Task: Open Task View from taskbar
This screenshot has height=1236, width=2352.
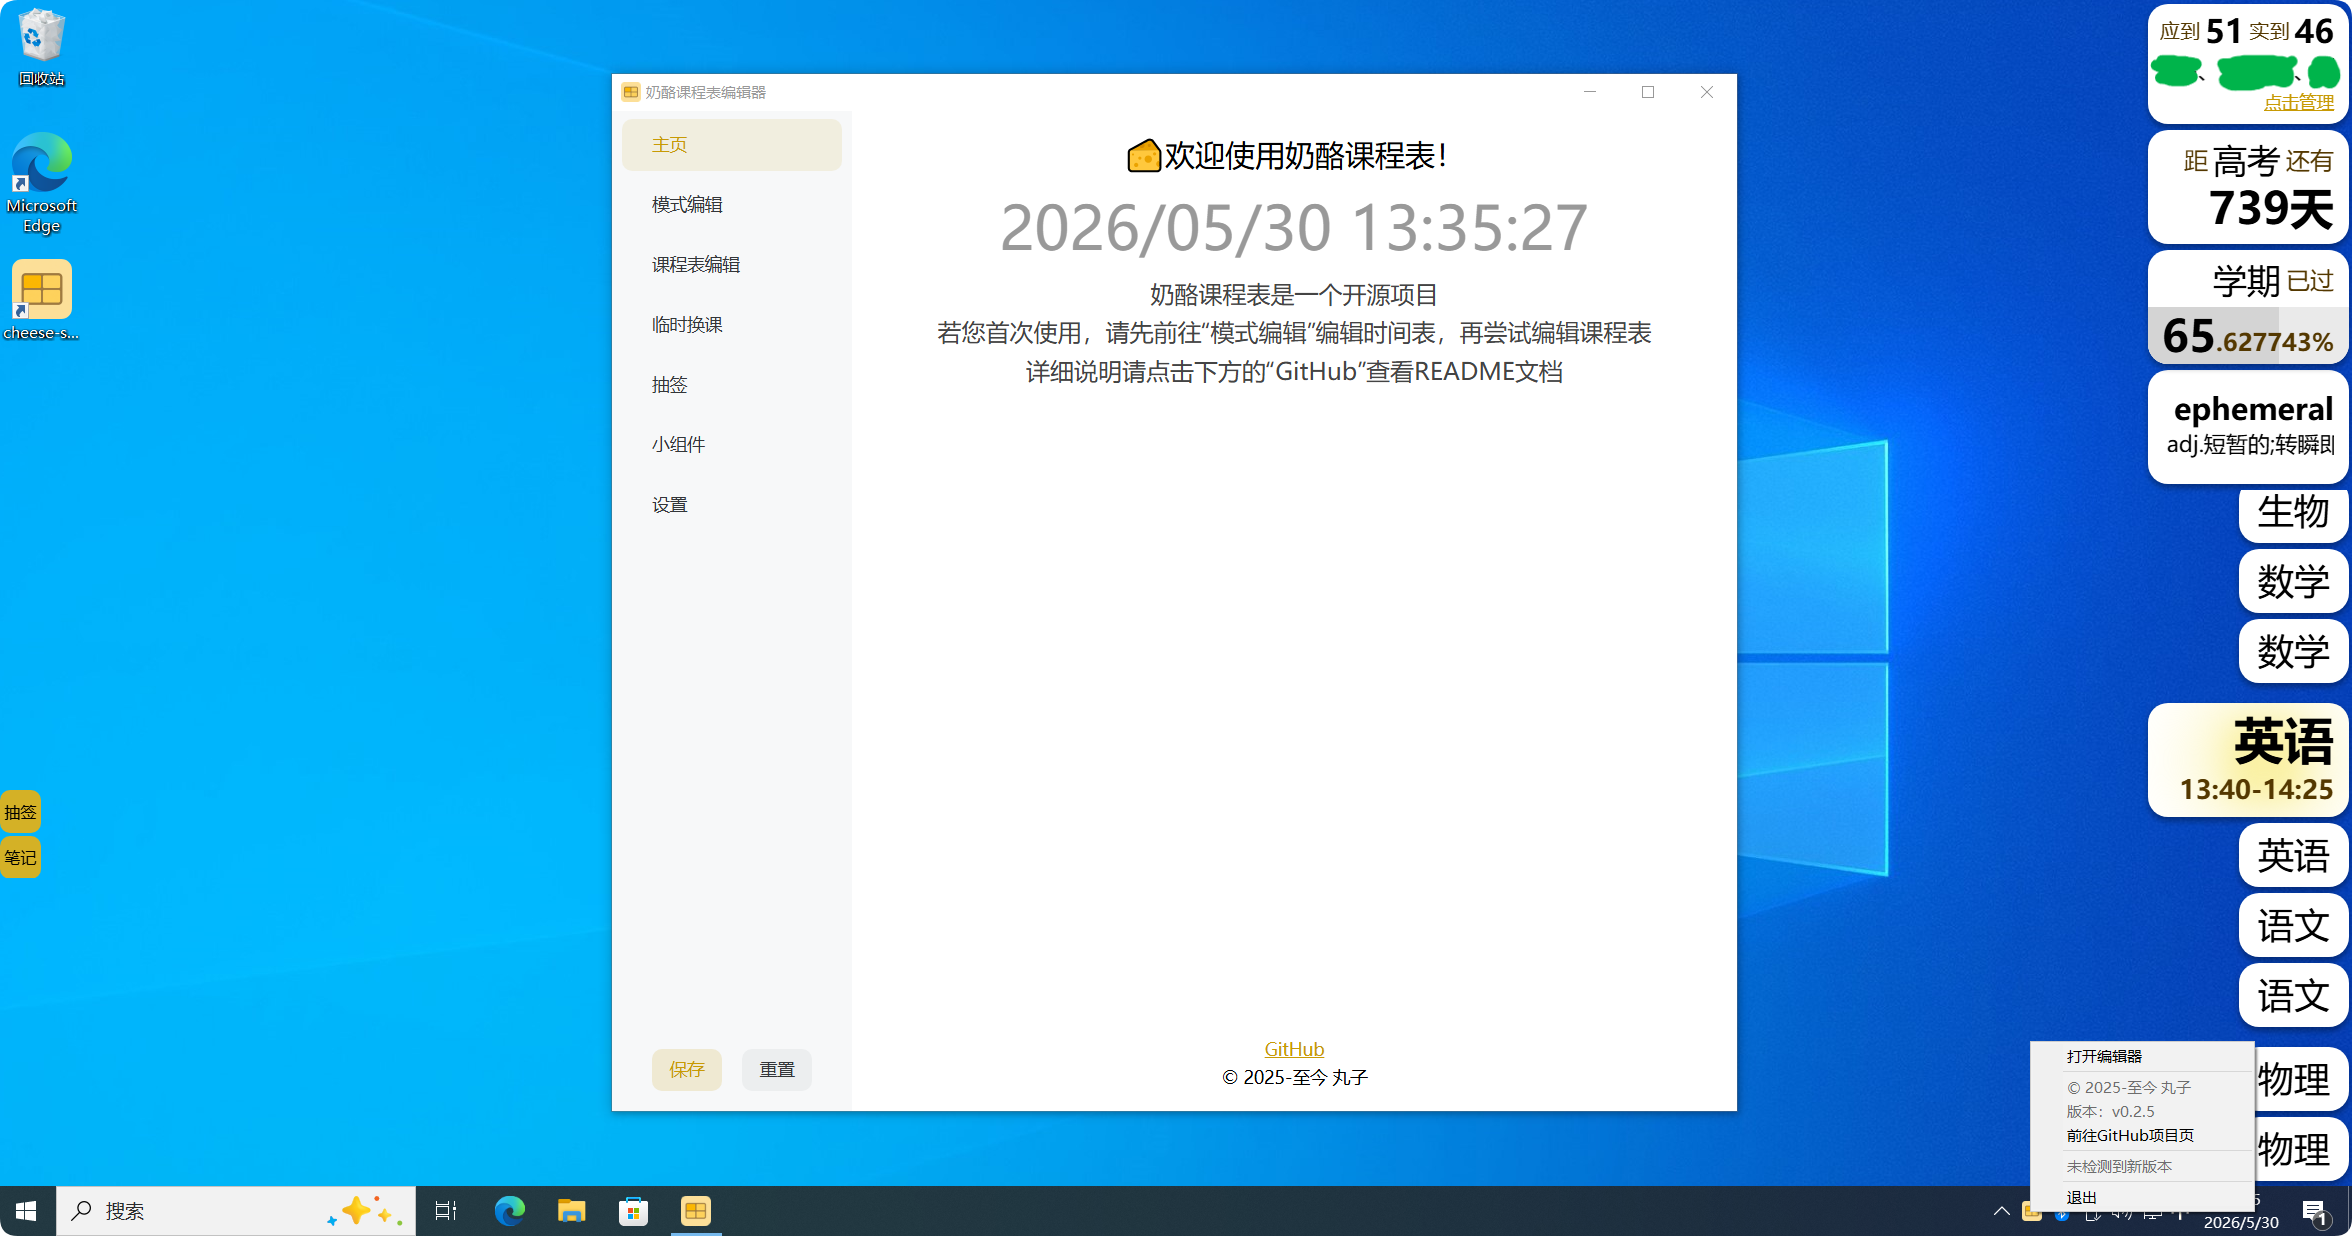Action: (446, 1211)
